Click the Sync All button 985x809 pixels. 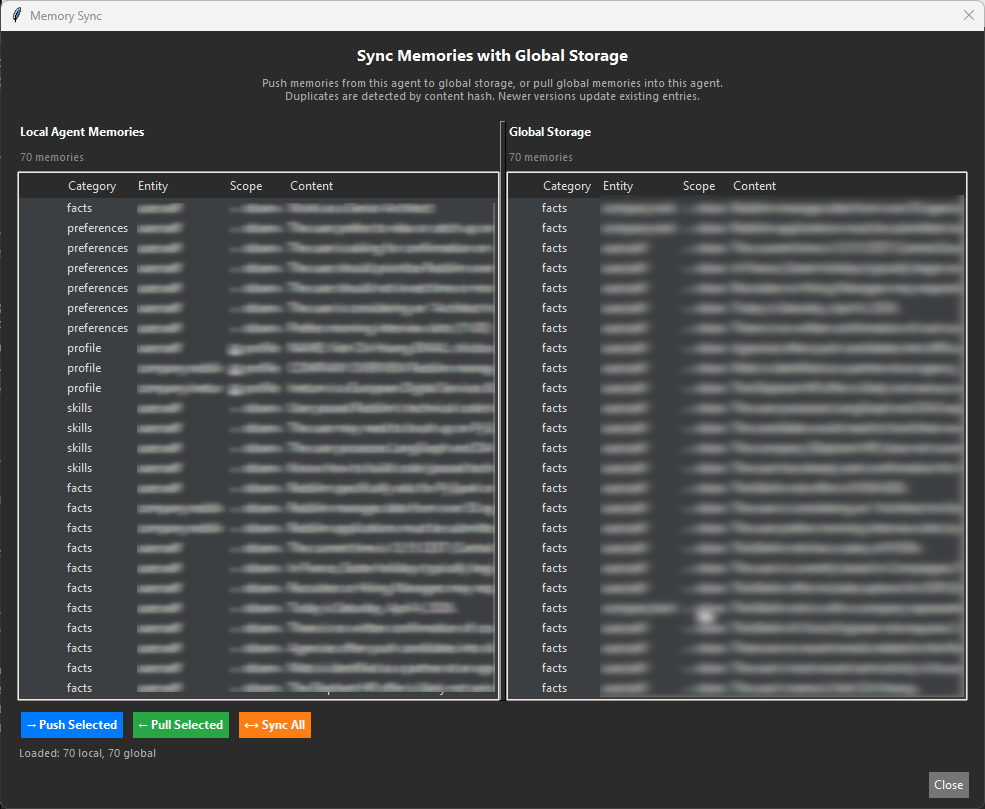click(x=274, y=724)
